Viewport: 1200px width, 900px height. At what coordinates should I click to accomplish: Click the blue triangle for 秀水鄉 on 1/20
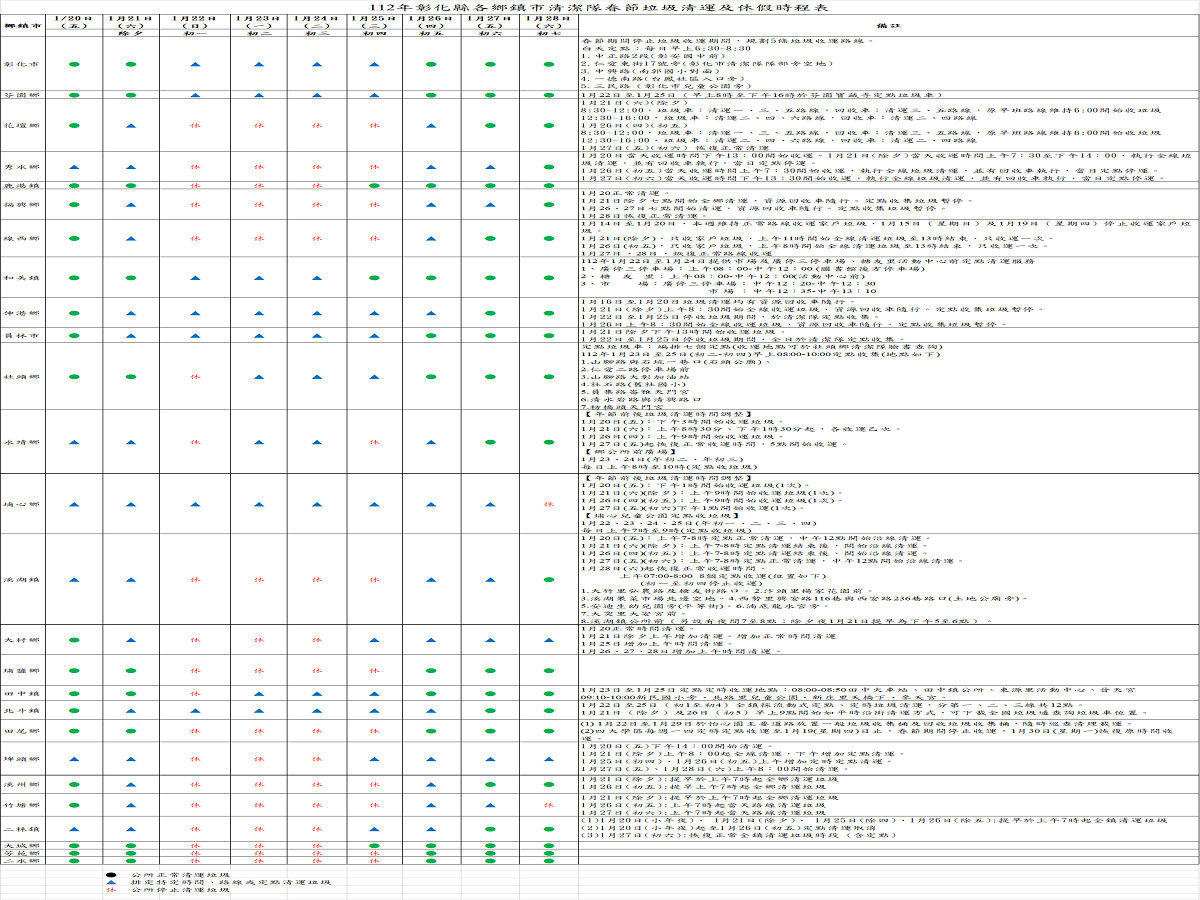[x=74, y=167]
